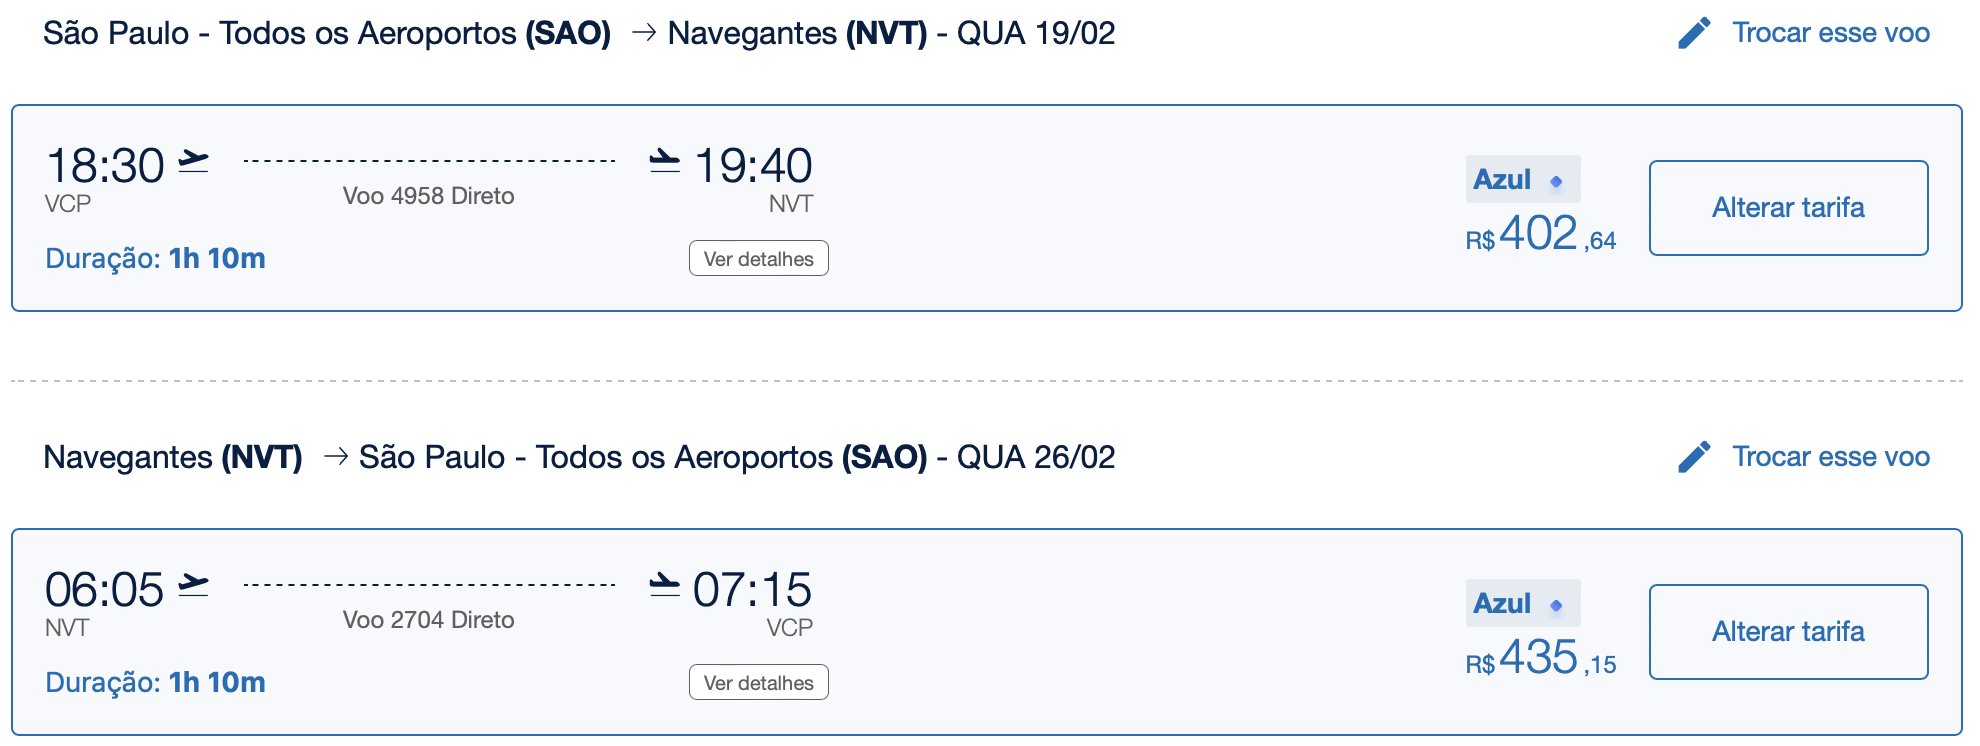Click takeoff plane icon beside 18:30
1980x746 pixels.
(x=193, y=161)
